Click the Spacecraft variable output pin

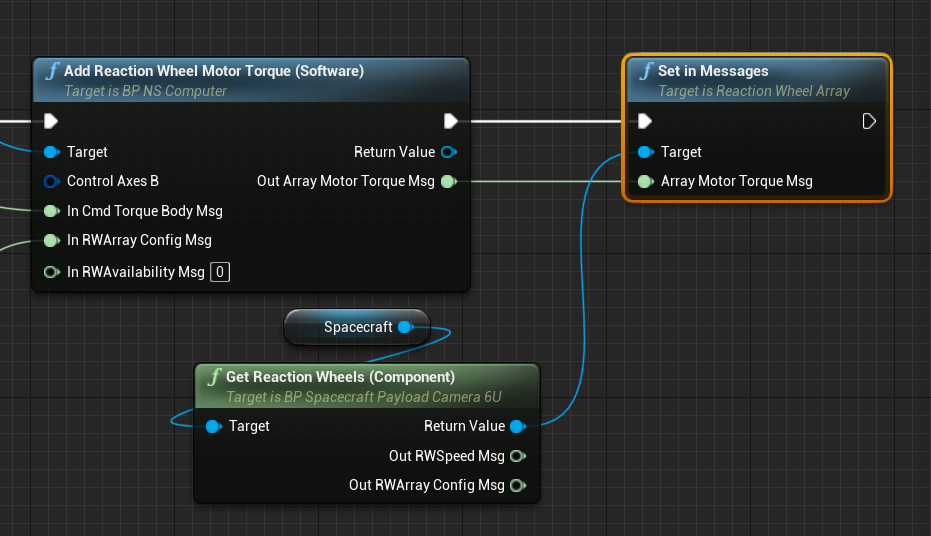pos(405,327)
